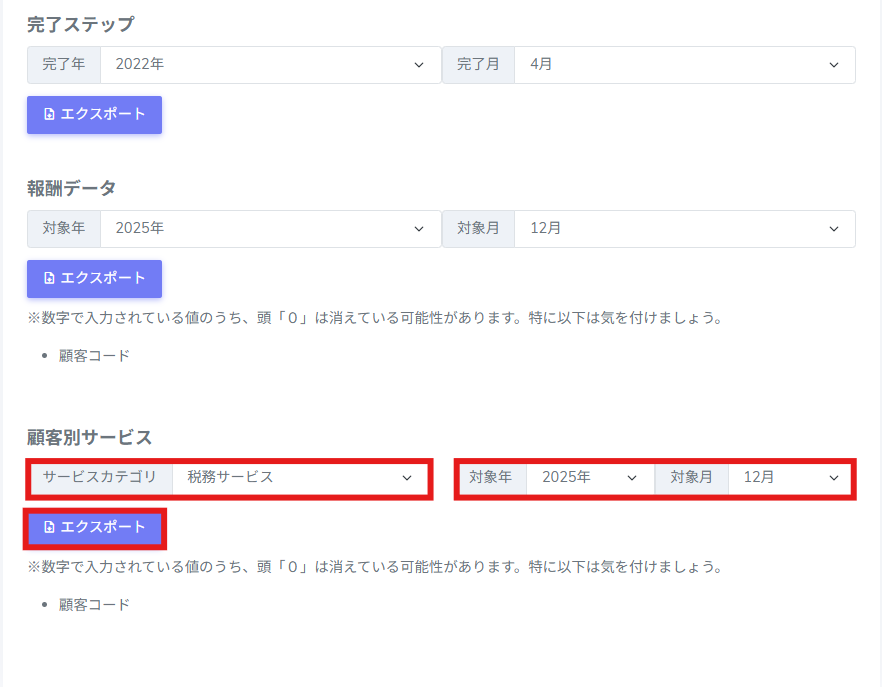The image size is (882, 687).
Task: Click the サービスカテゴリ field label
Action: coord(100,478)
